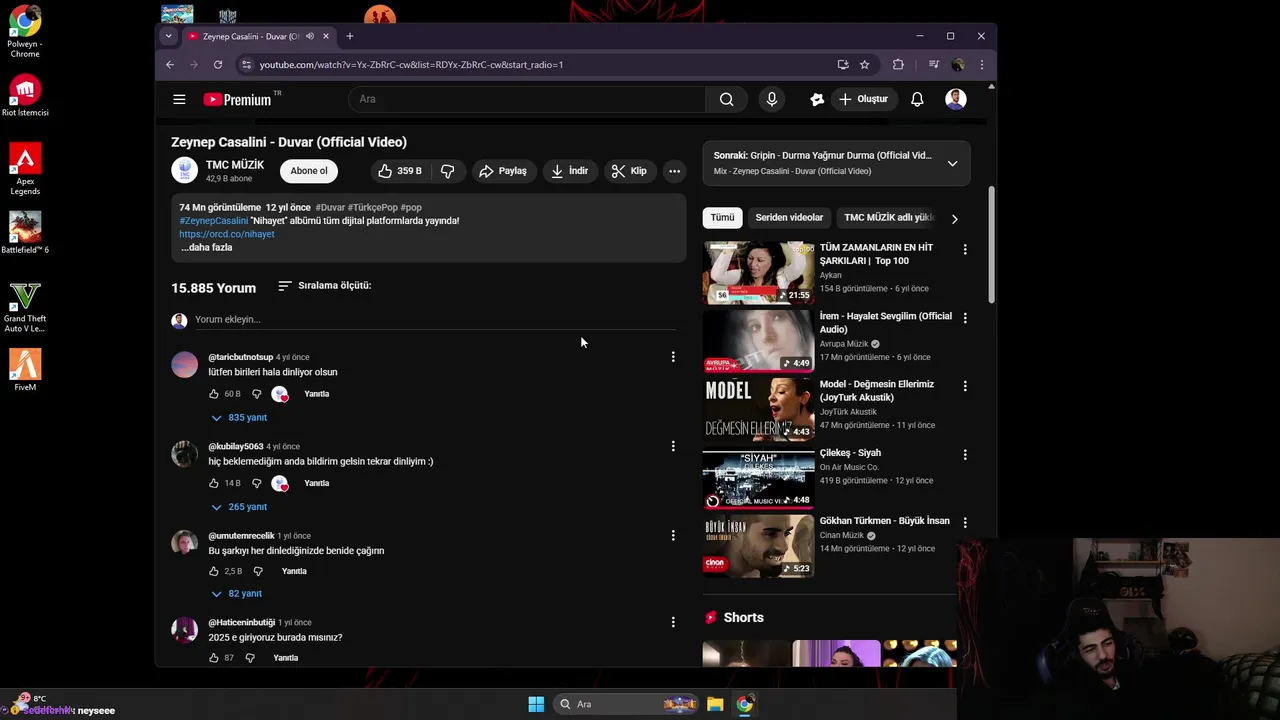Like the @umutemrecelik comment
Screen dimensions: 1280x720
pos(214,571)
